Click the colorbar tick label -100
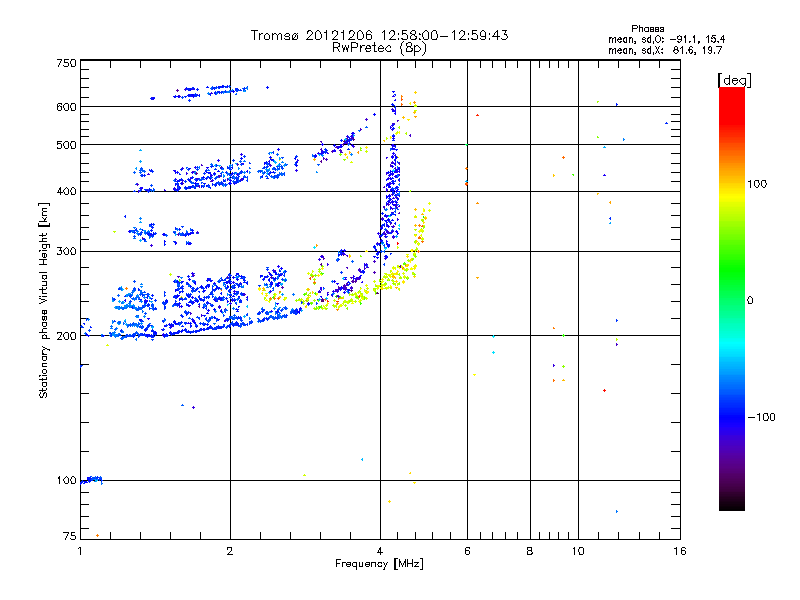The height and width of the screenshot is (600, 800). [762, 417]
